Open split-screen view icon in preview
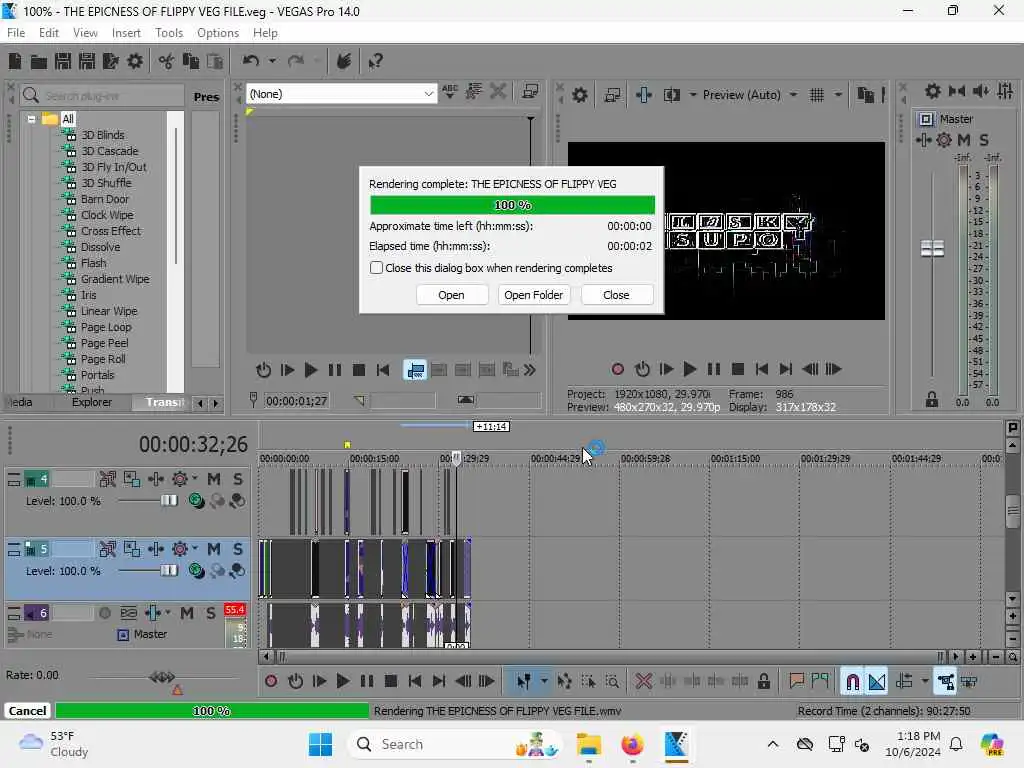Image resolution: width=1024 pixels, height=768 pixels. (x=671, y=95)
